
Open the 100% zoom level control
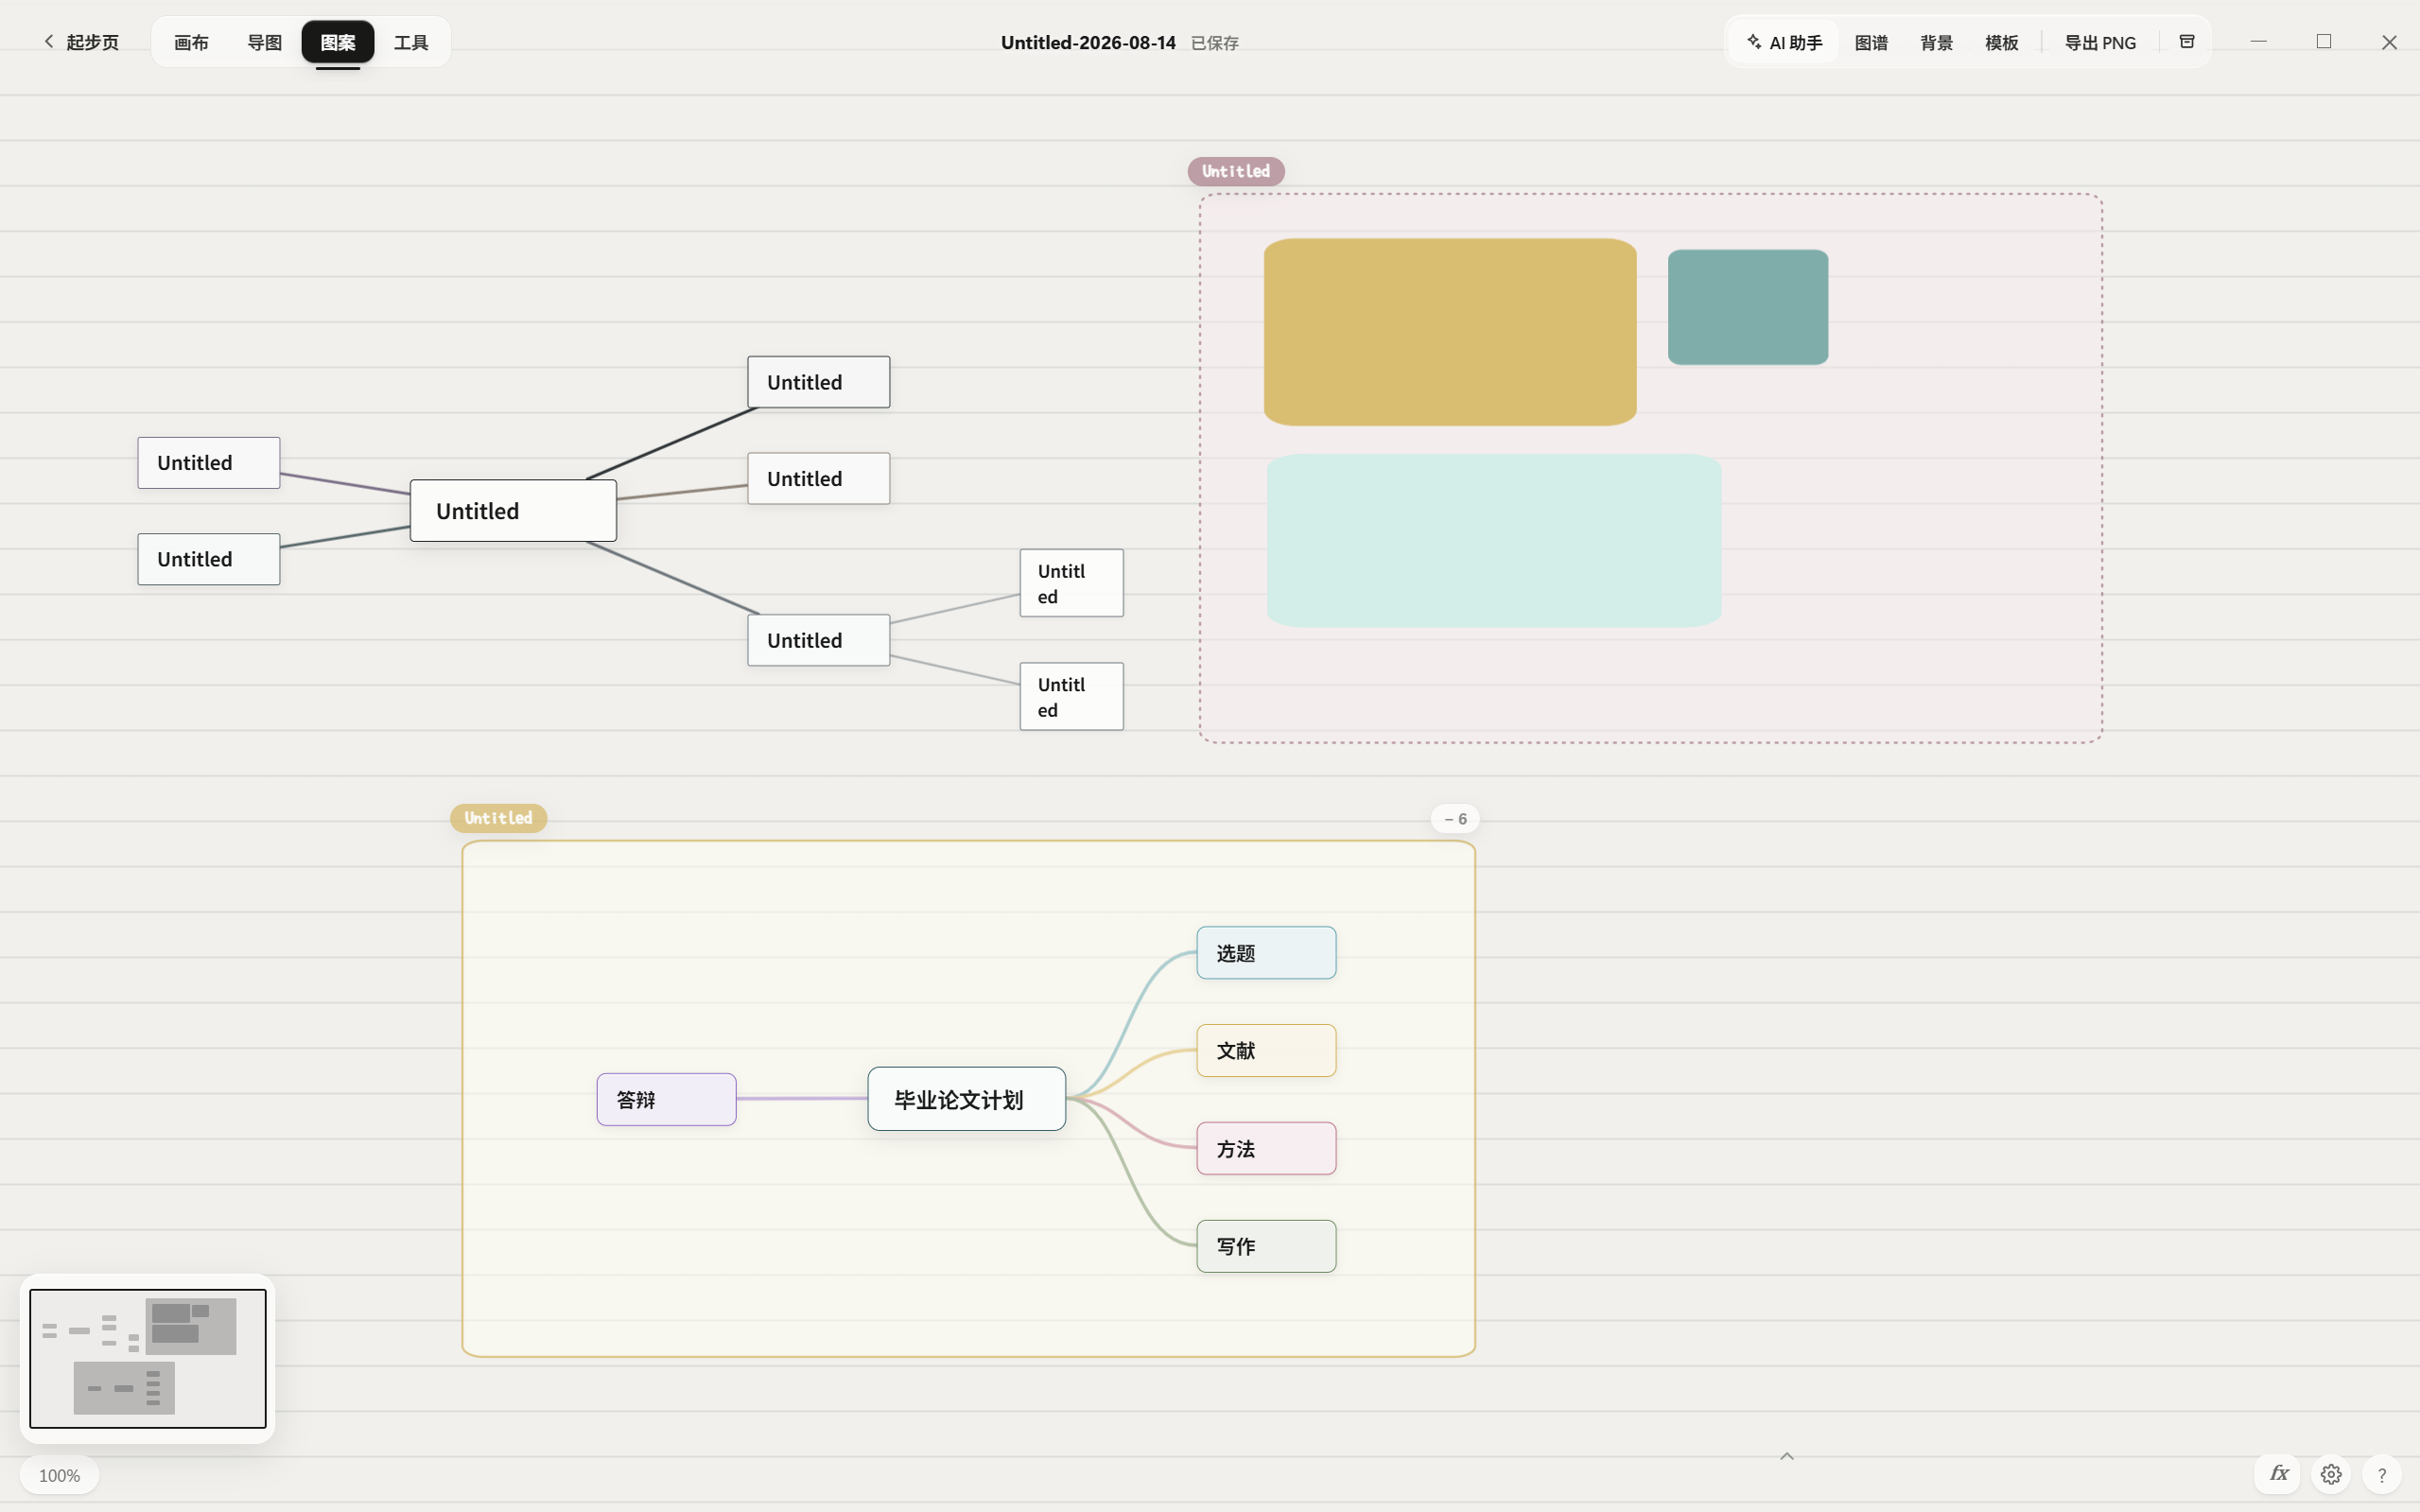[x=59, y=1475]
